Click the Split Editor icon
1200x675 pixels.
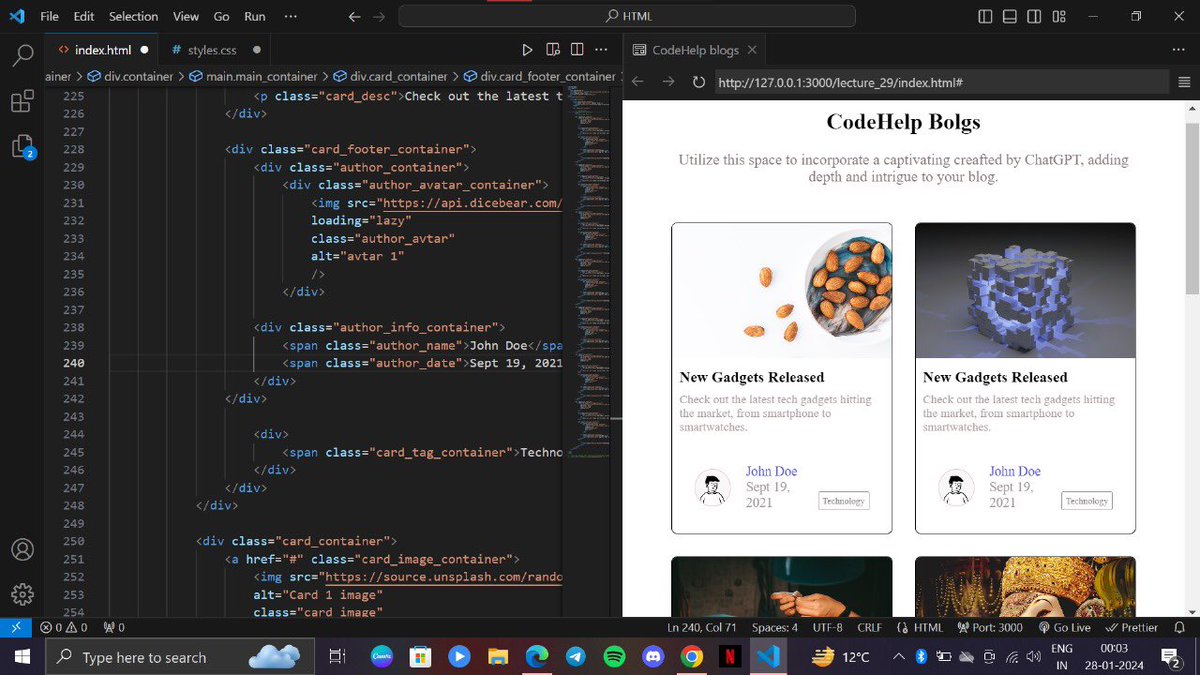[577, 49]
